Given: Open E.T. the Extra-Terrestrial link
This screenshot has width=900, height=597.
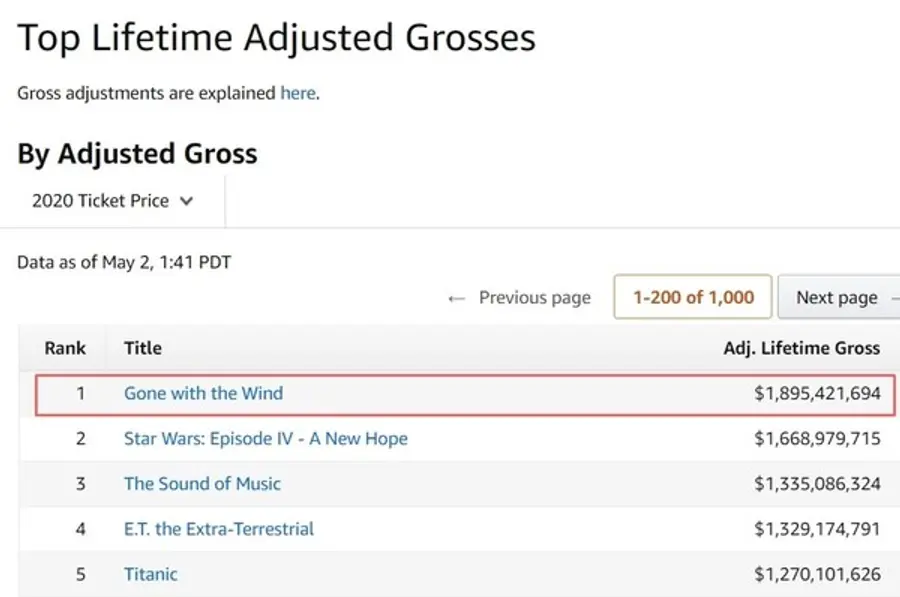Looking at the screenshot, I should [x=219, y=529].
